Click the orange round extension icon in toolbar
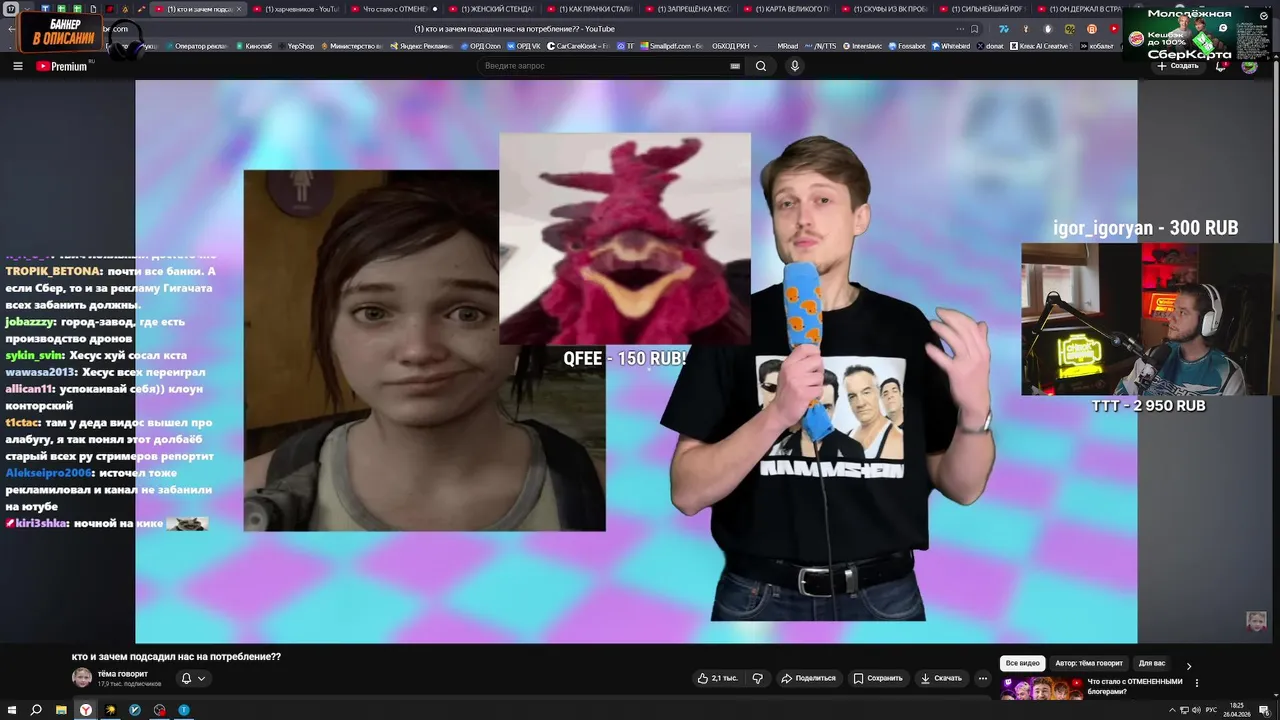 (1092, 29)
